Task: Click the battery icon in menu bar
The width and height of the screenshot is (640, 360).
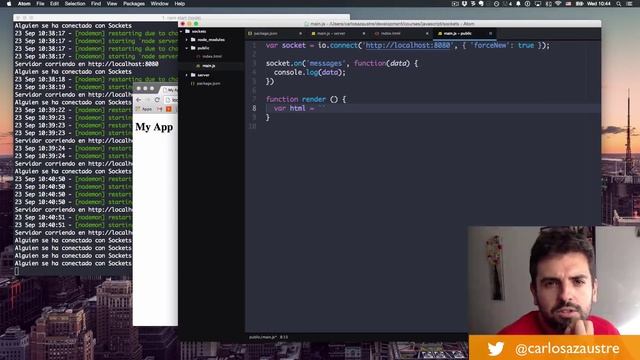Action: pyautogui.click(x=579, y=4)
